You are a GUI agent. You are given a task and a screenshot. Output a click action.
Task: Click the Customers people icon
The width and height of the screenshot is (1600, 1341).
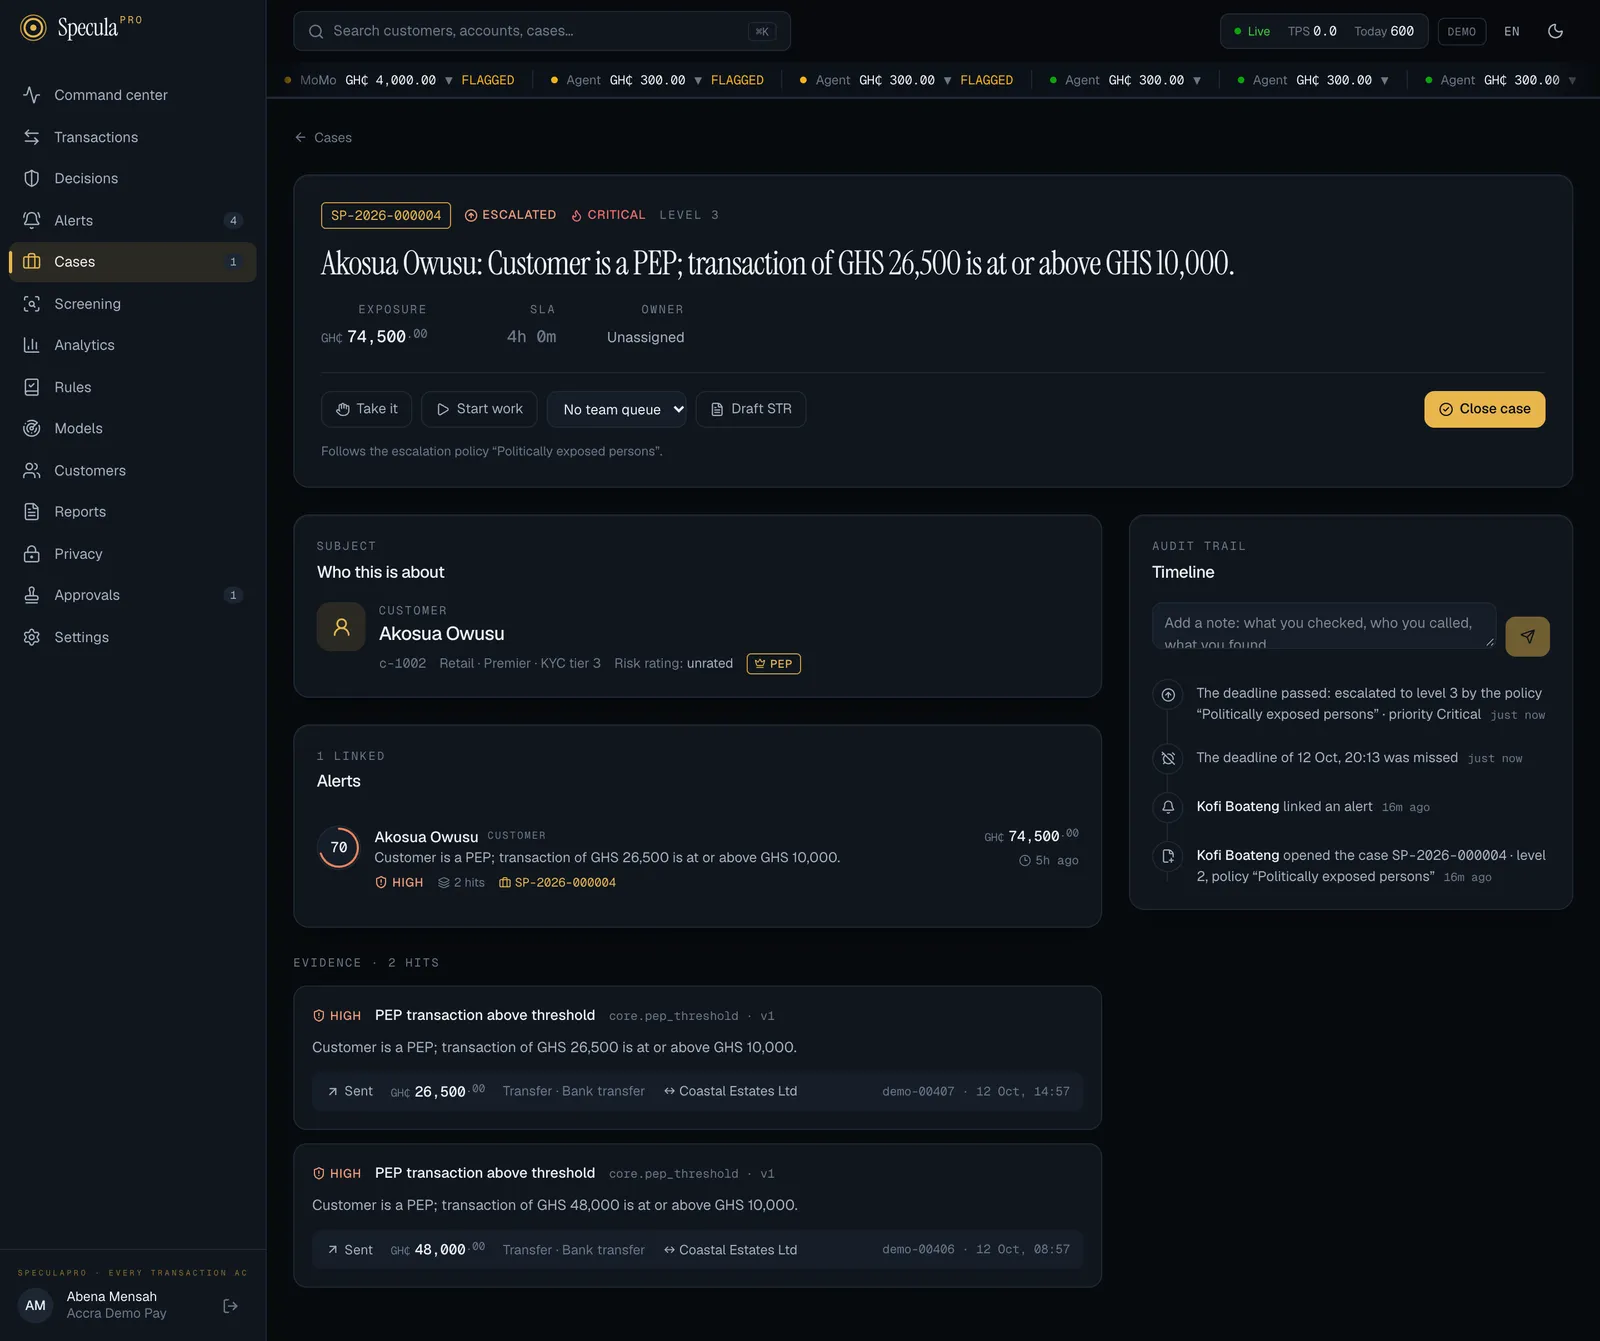point(32,470)
